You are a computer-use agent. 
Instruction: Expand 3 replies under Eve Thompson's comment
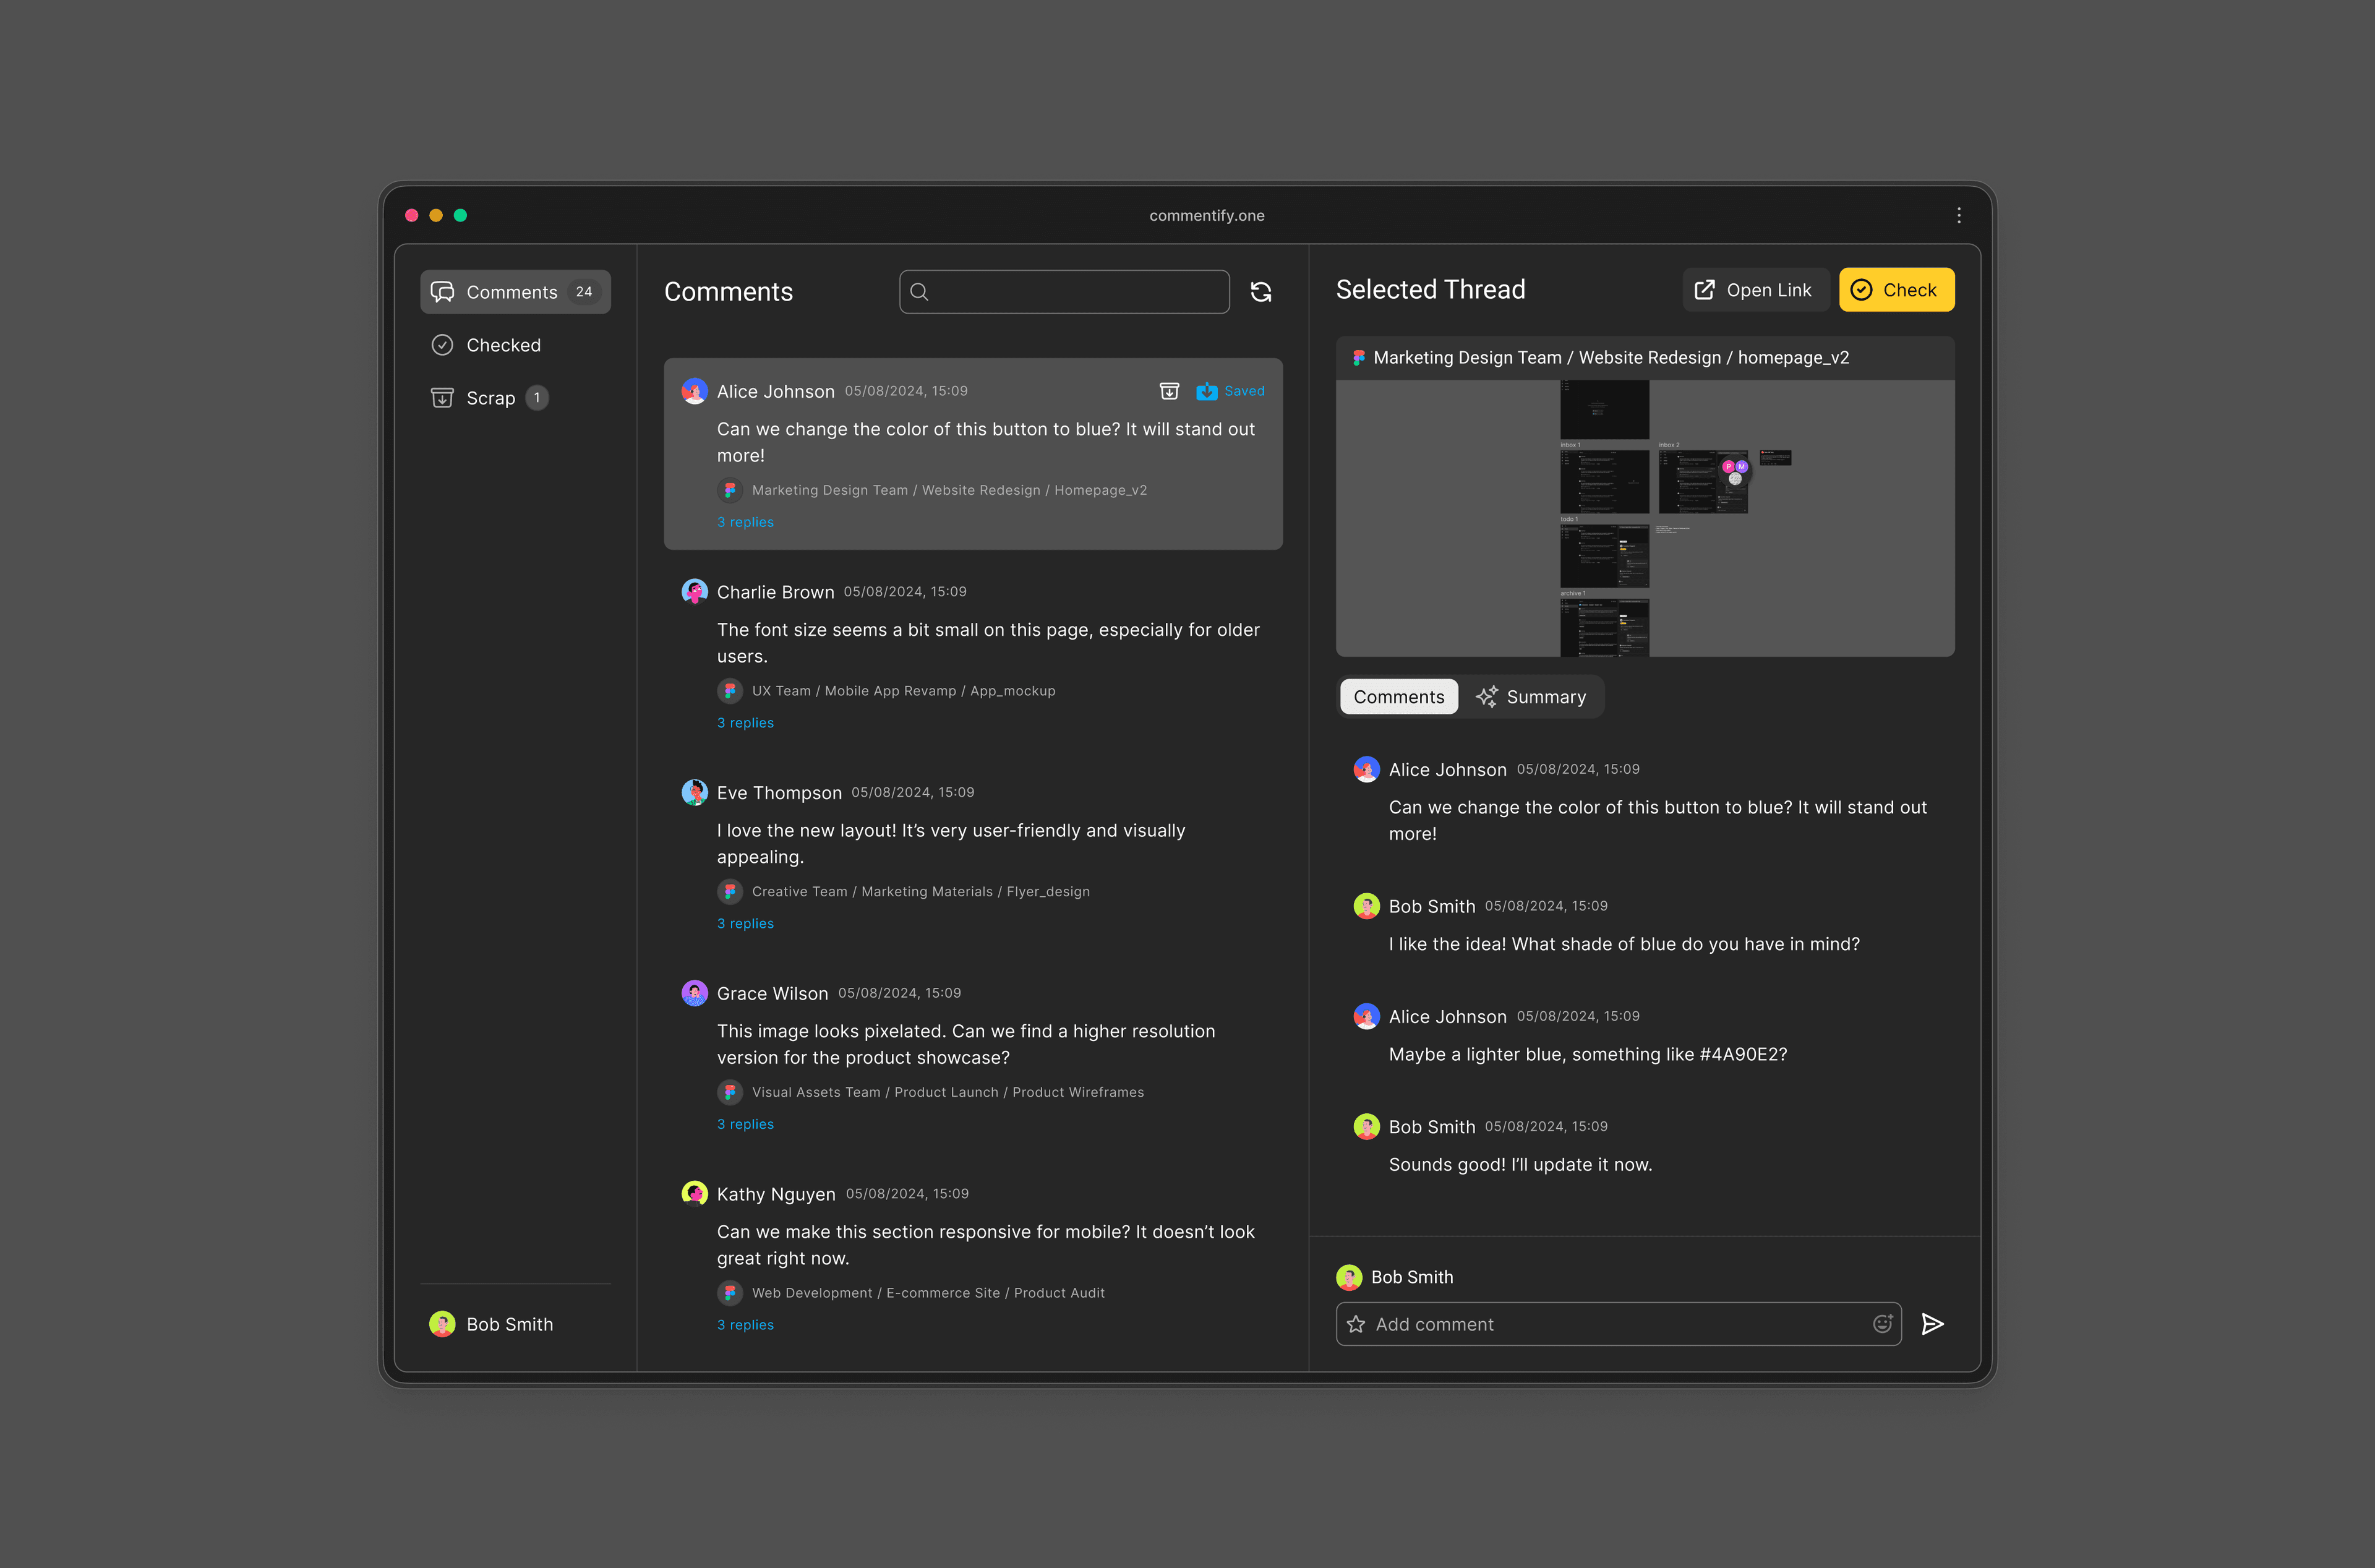click(x=745, y=924)
